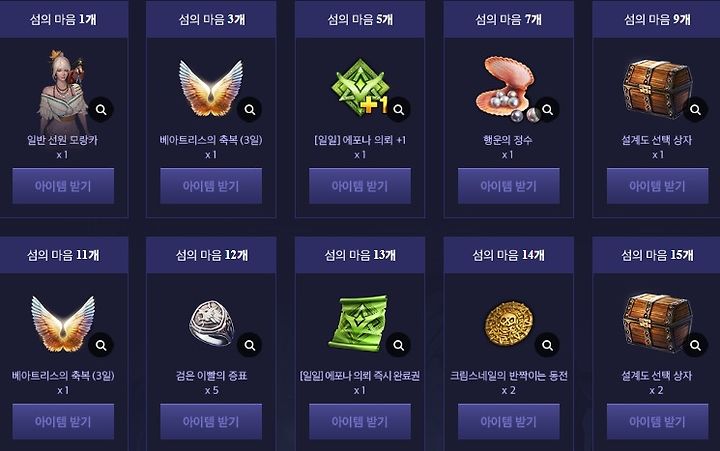Receive the 검은 이빨의 증표 x5 reward
The image size is (720, 451).
tap(211, 422)
